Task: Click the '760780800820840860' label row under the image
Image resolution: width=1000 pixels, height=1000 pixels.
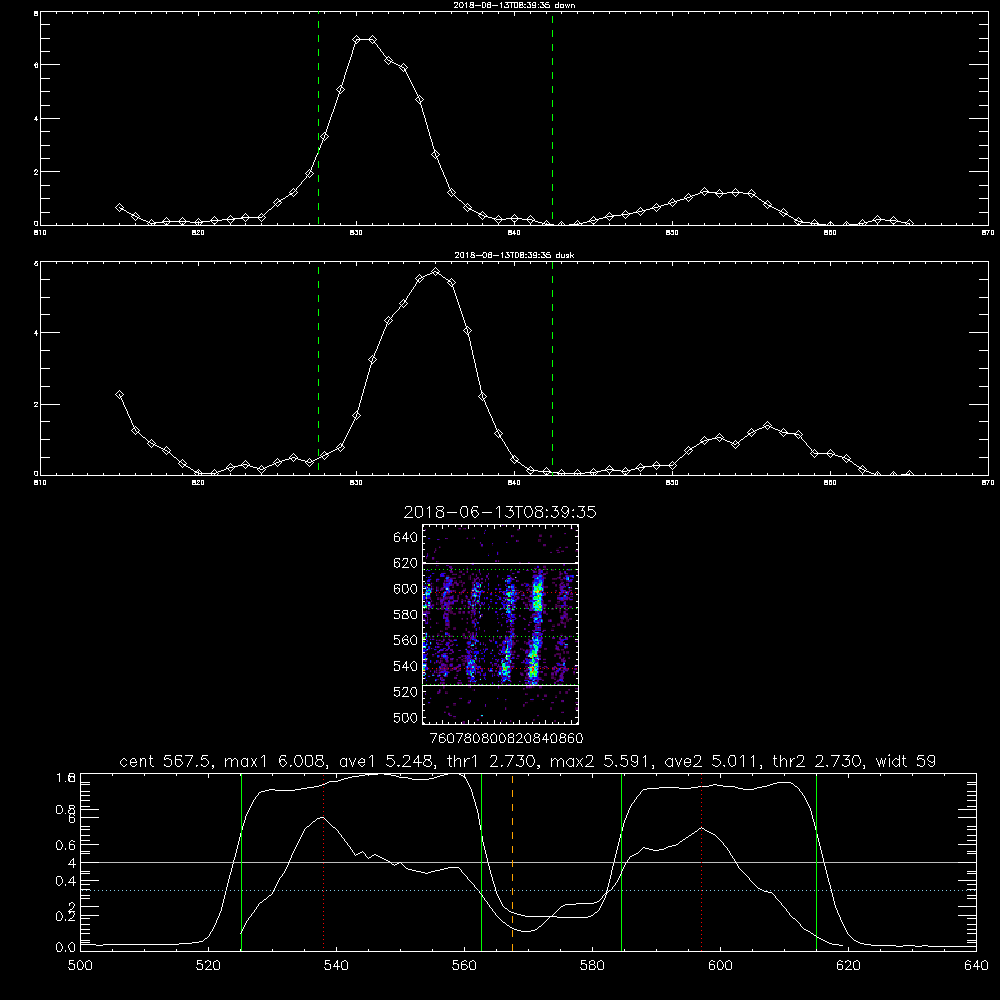Action: [507, 738]
